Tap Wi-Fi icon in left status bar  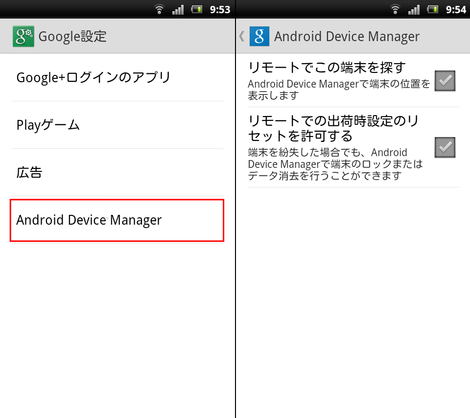[159, 9]
